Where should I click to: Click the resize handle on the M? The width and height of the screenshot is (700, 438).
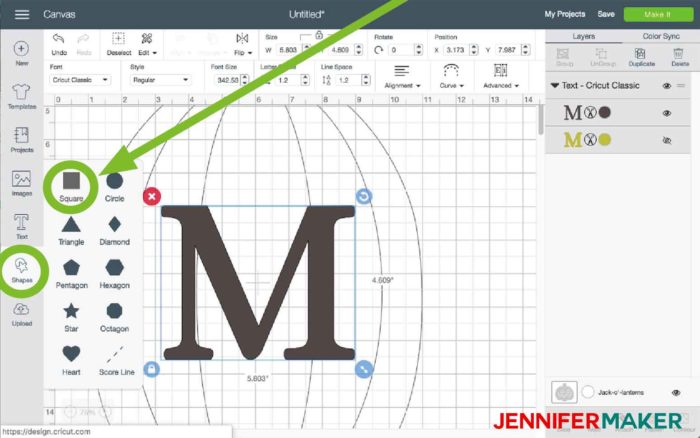tap(364, 369)
